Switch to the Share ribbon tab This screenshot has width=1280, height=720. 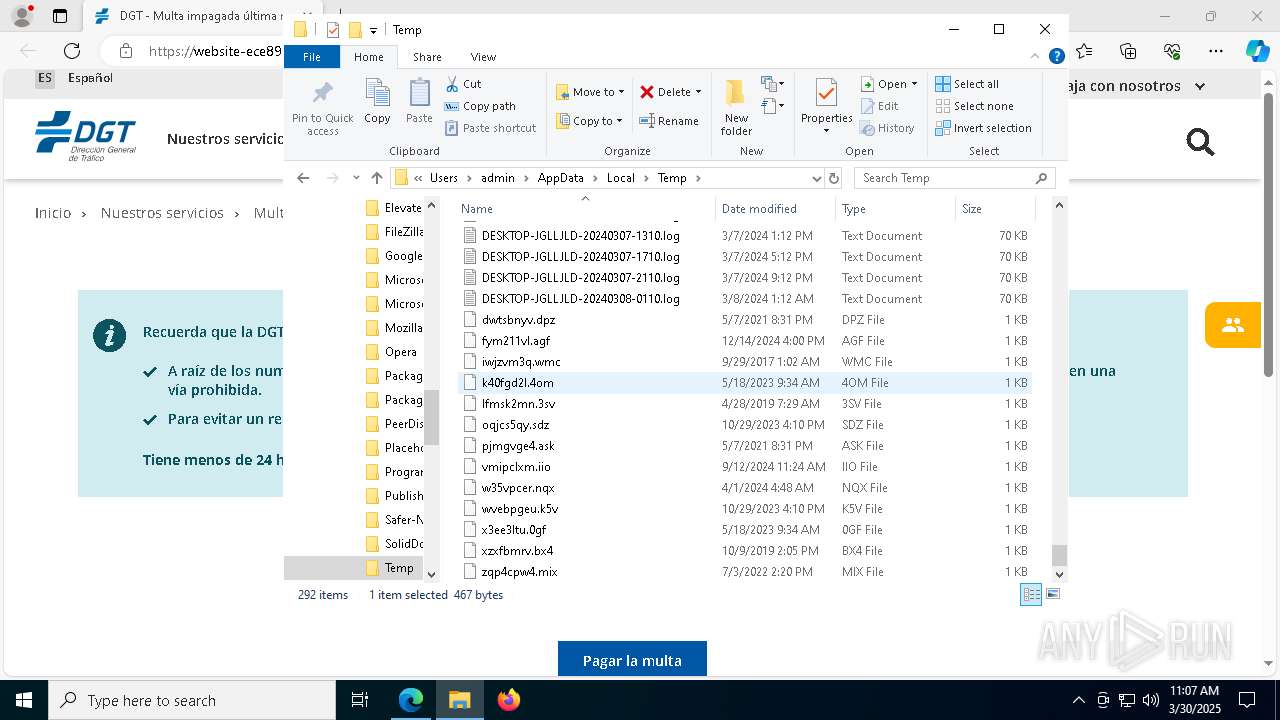(x=427, y=57)
